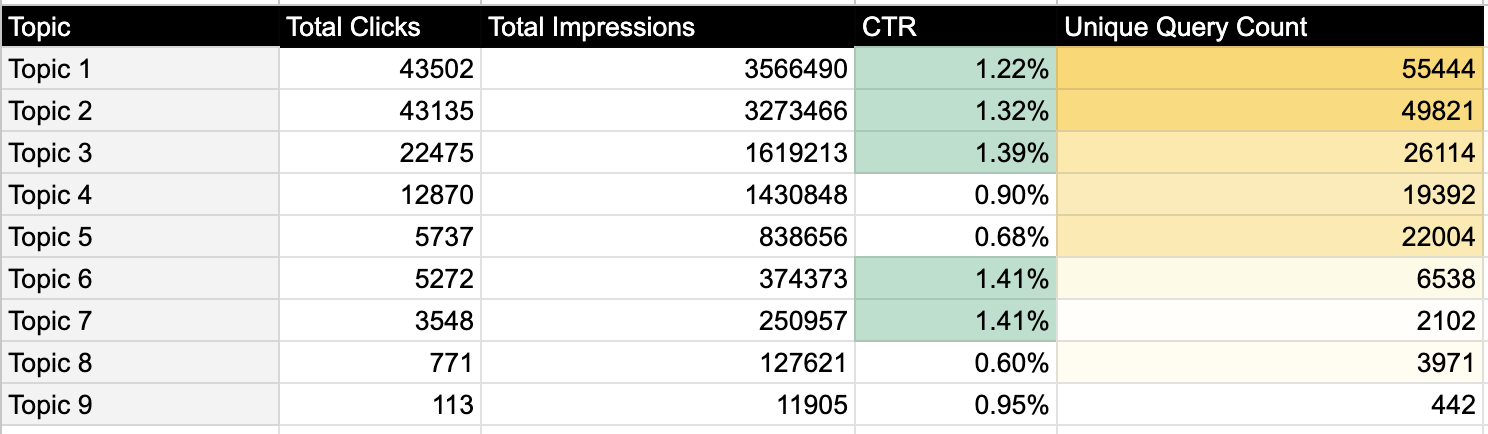
Task: Click the Total Impressions header cell
Action: pyautogui.click(x=668, y=27)
